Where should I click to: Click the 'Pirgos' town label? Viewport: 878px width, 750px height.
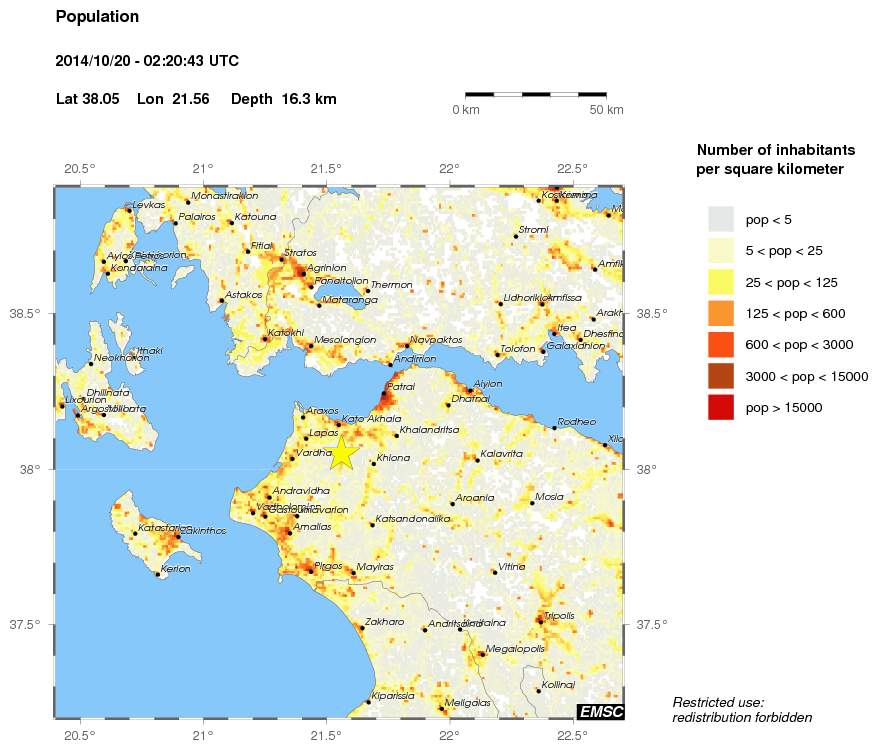(328, 566)
